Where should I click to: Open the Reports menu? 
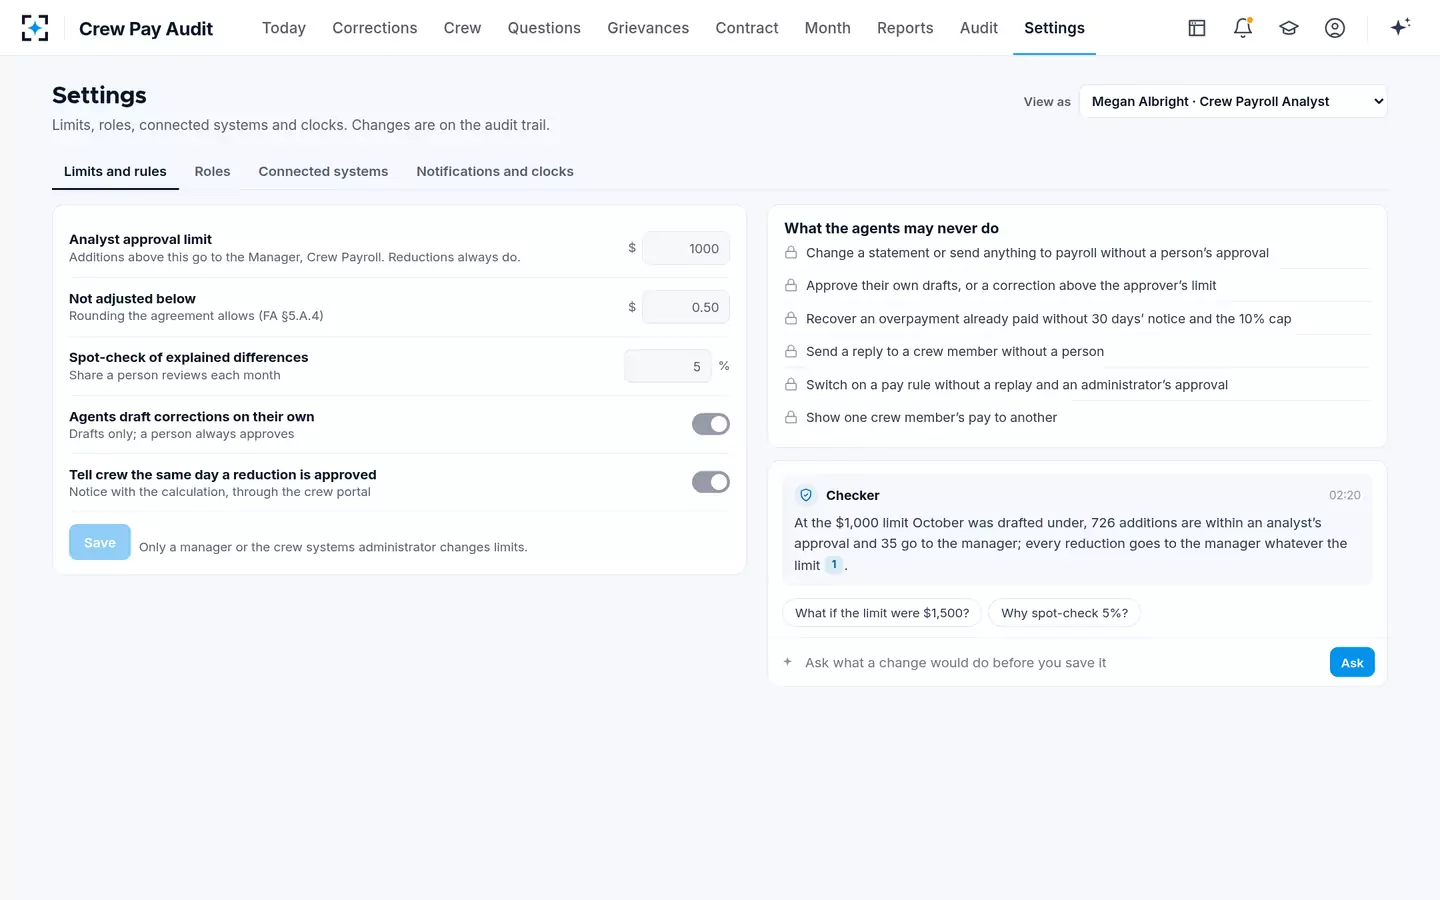pyautogui.click(x=905, y=28)
